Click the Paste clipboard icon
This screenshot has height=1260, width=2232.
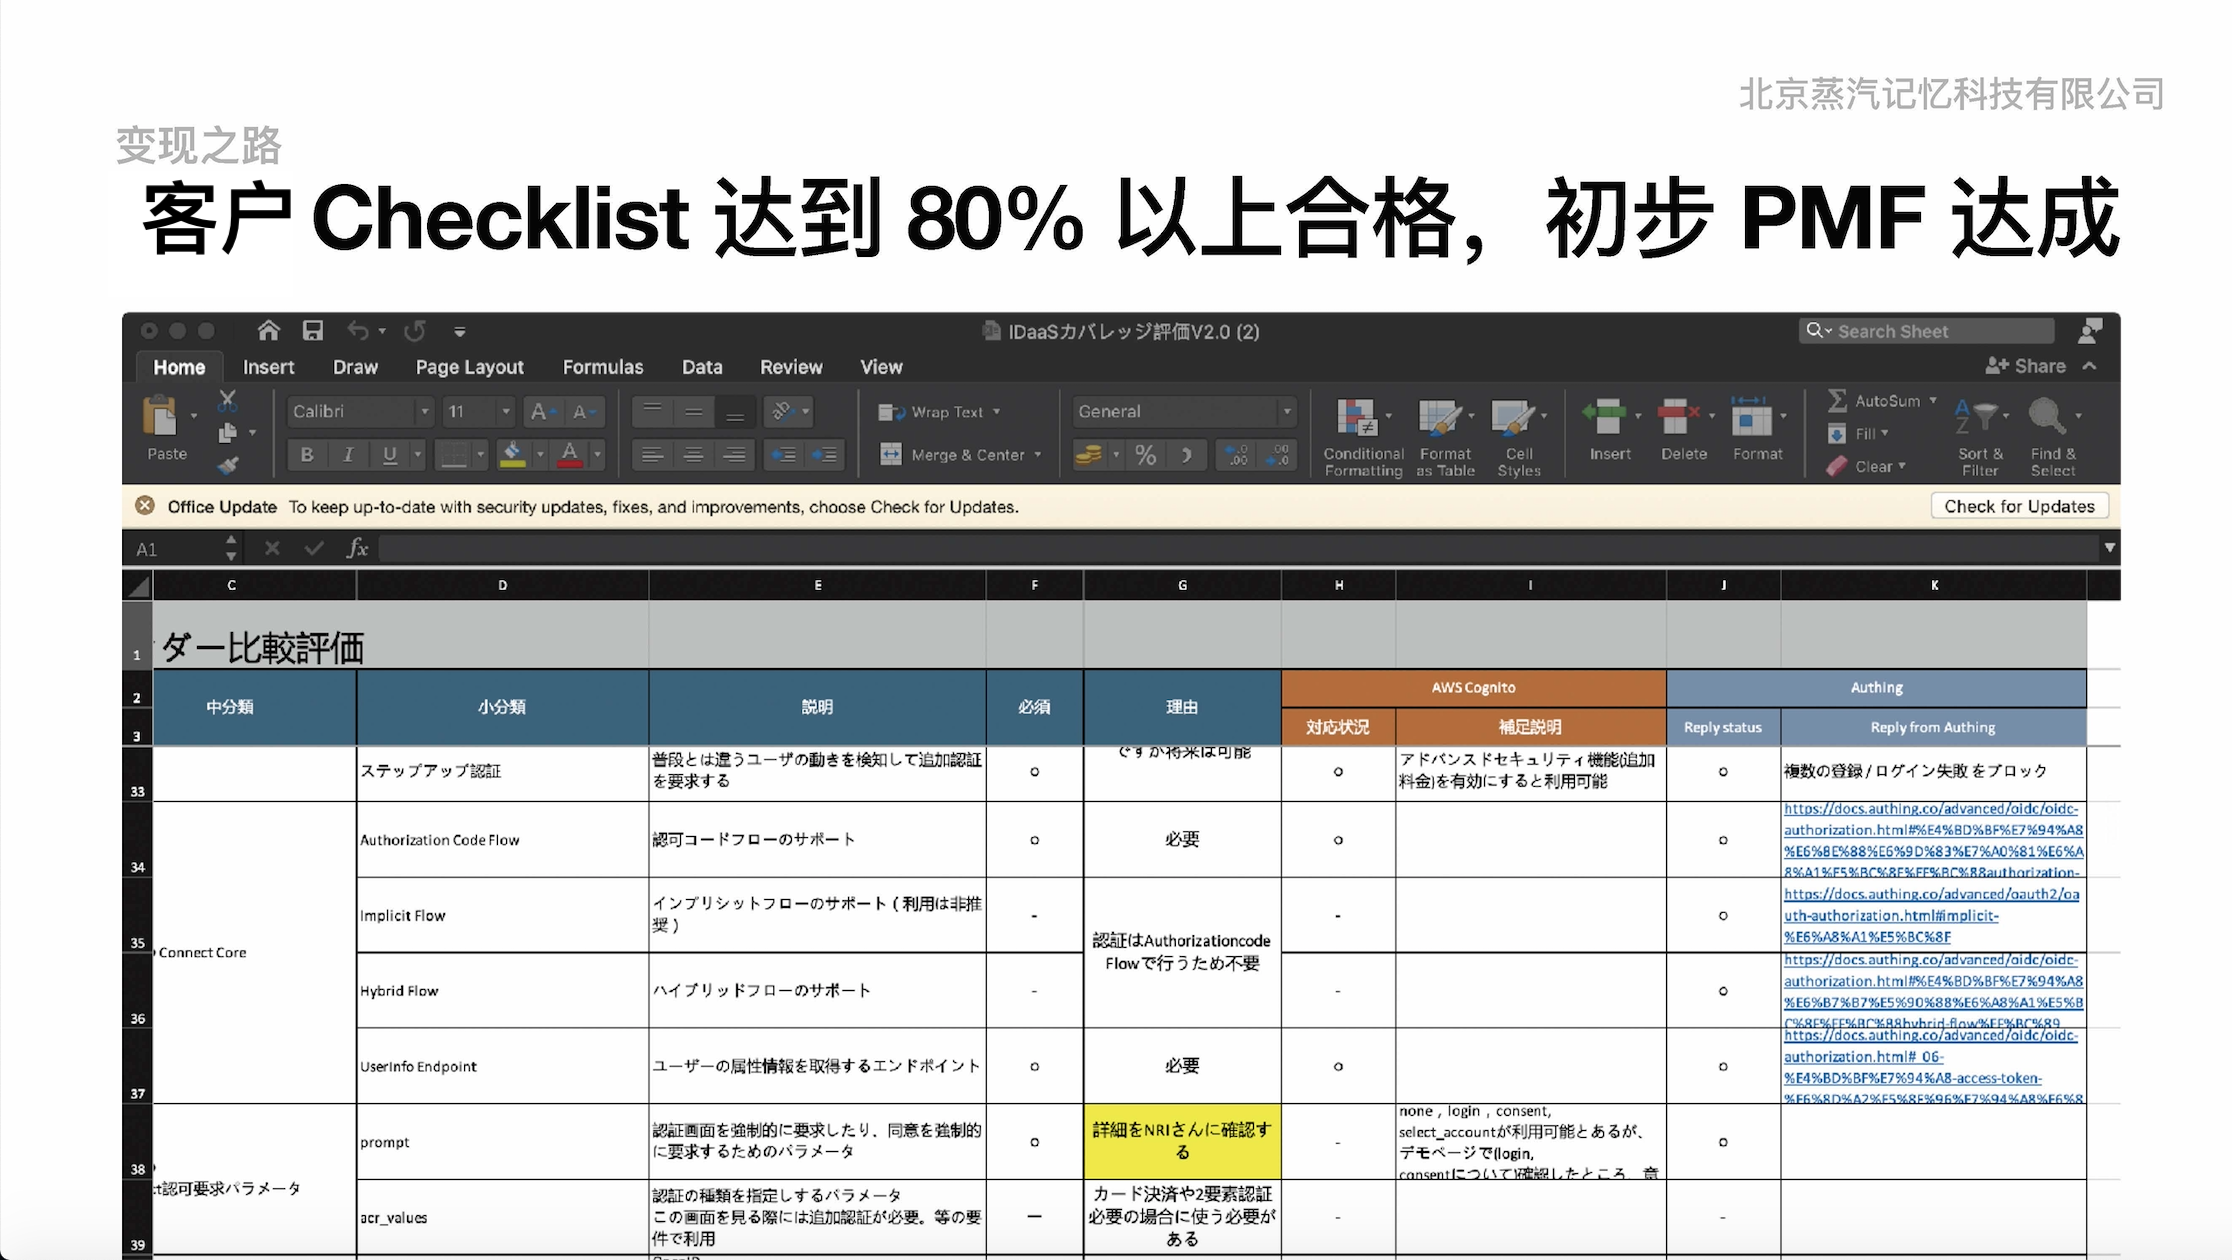[160, 415]
